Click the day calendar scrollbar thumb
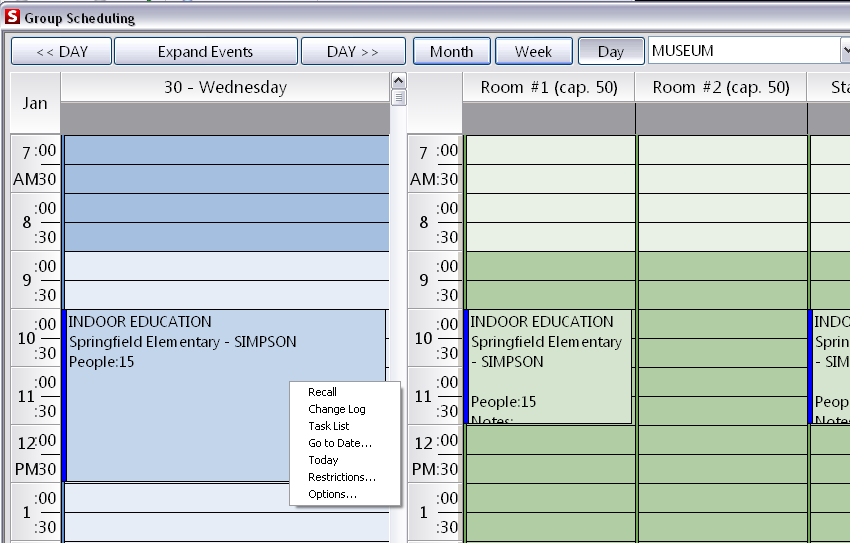 coord(398,98)
